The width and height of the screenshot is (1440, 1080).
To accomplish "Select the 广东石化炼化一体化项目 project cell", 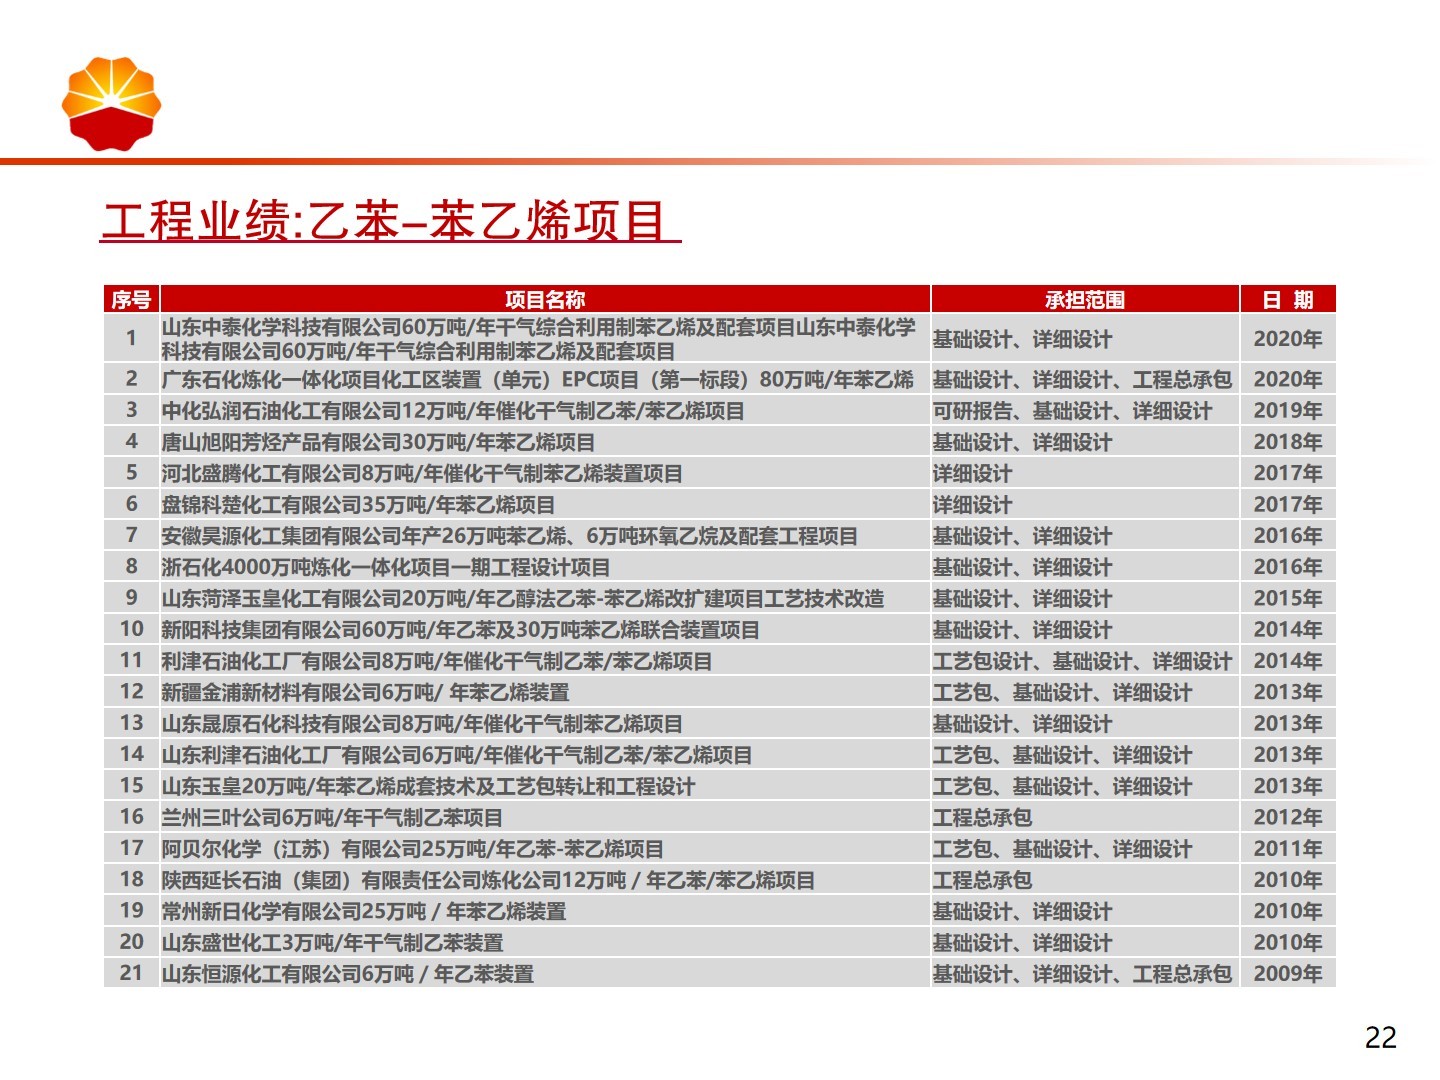I will pos(545,379).
